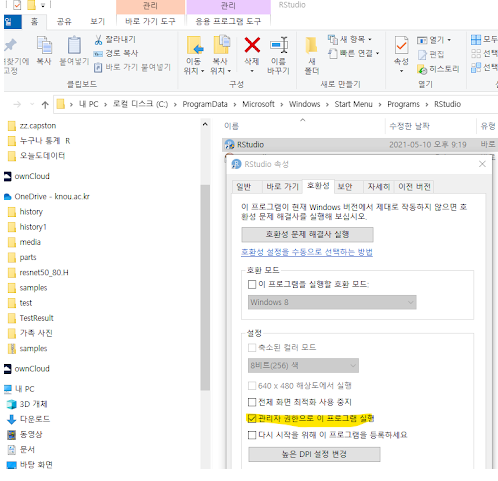498x481 pixels.
Task: Click the Paste (붙여넣기) clipboard icon
Action: point(74,45)
